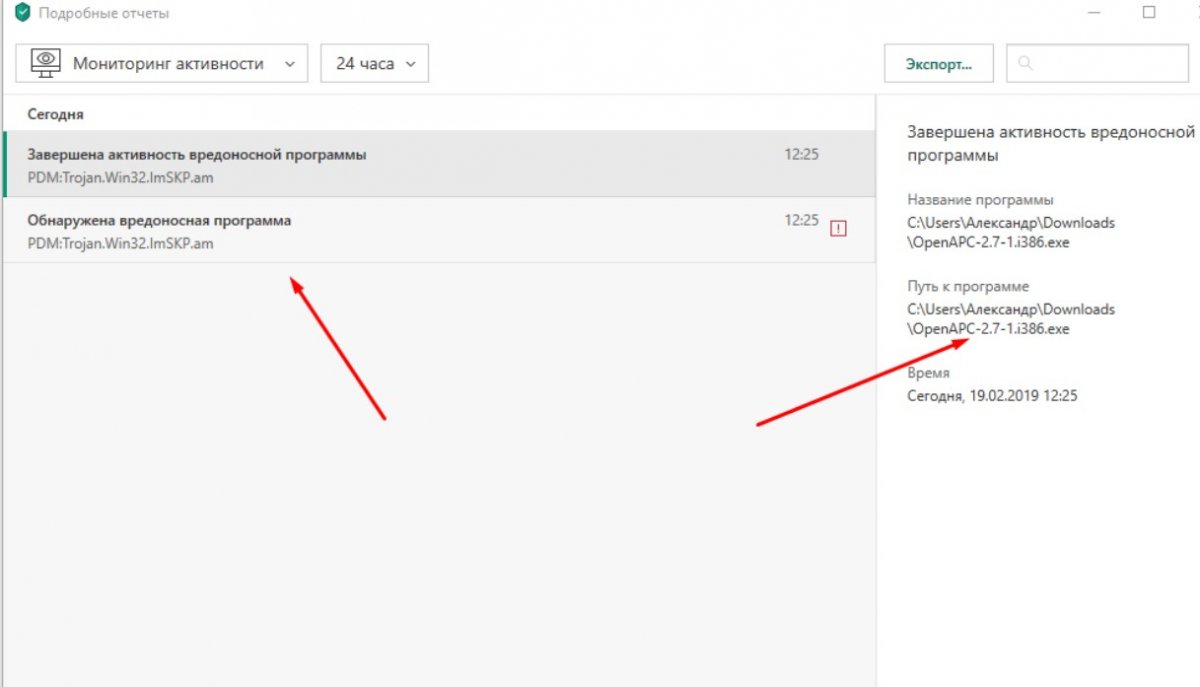
Task: Click the Сегодня group header
Action: click(x=55, y=114)
